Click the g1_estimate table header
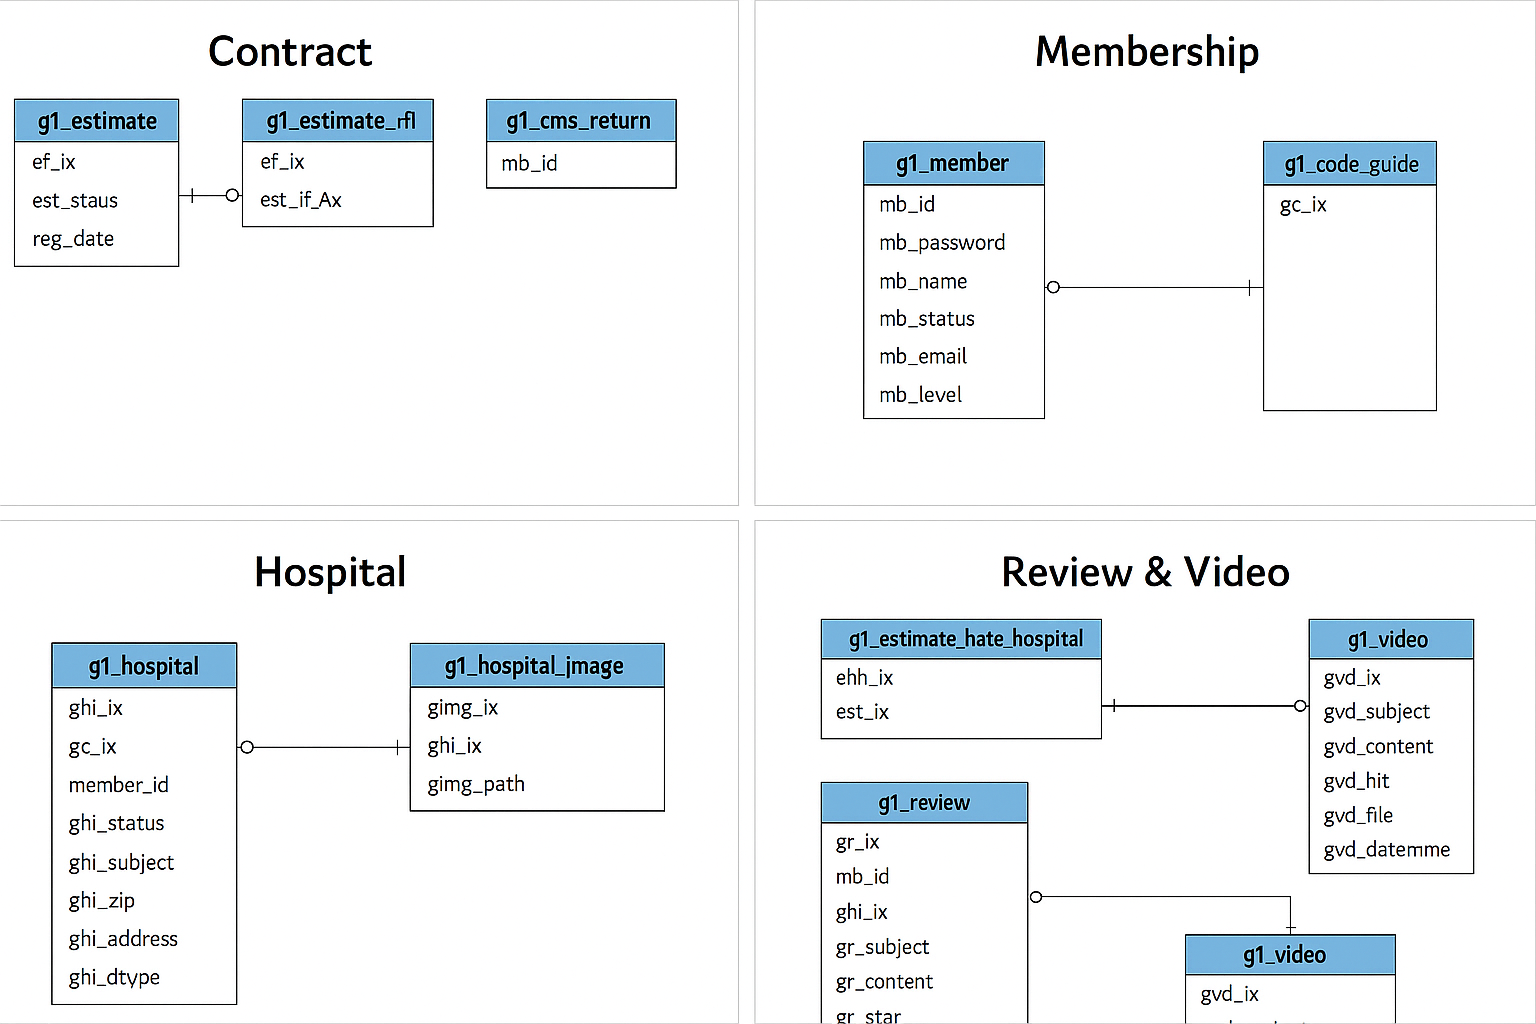Viewport: 1536px width, 1024px height. [x=97, y=121]
